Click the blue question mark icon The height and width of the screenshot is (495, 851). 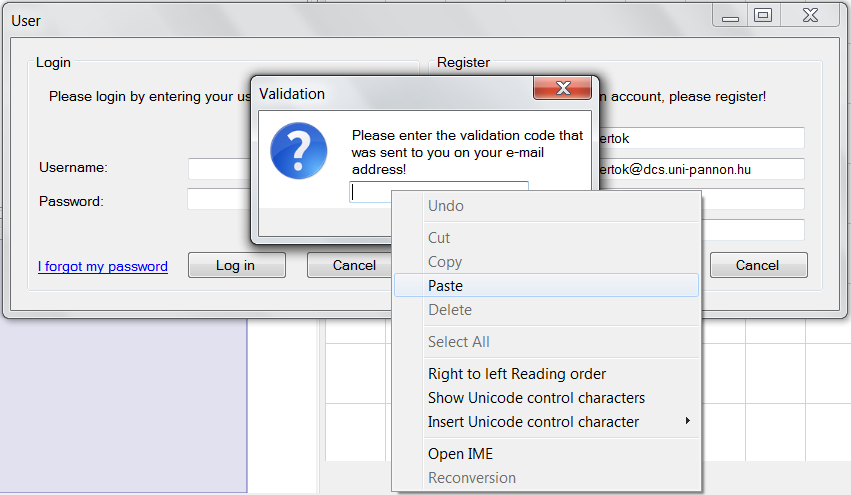click(298, 151)
